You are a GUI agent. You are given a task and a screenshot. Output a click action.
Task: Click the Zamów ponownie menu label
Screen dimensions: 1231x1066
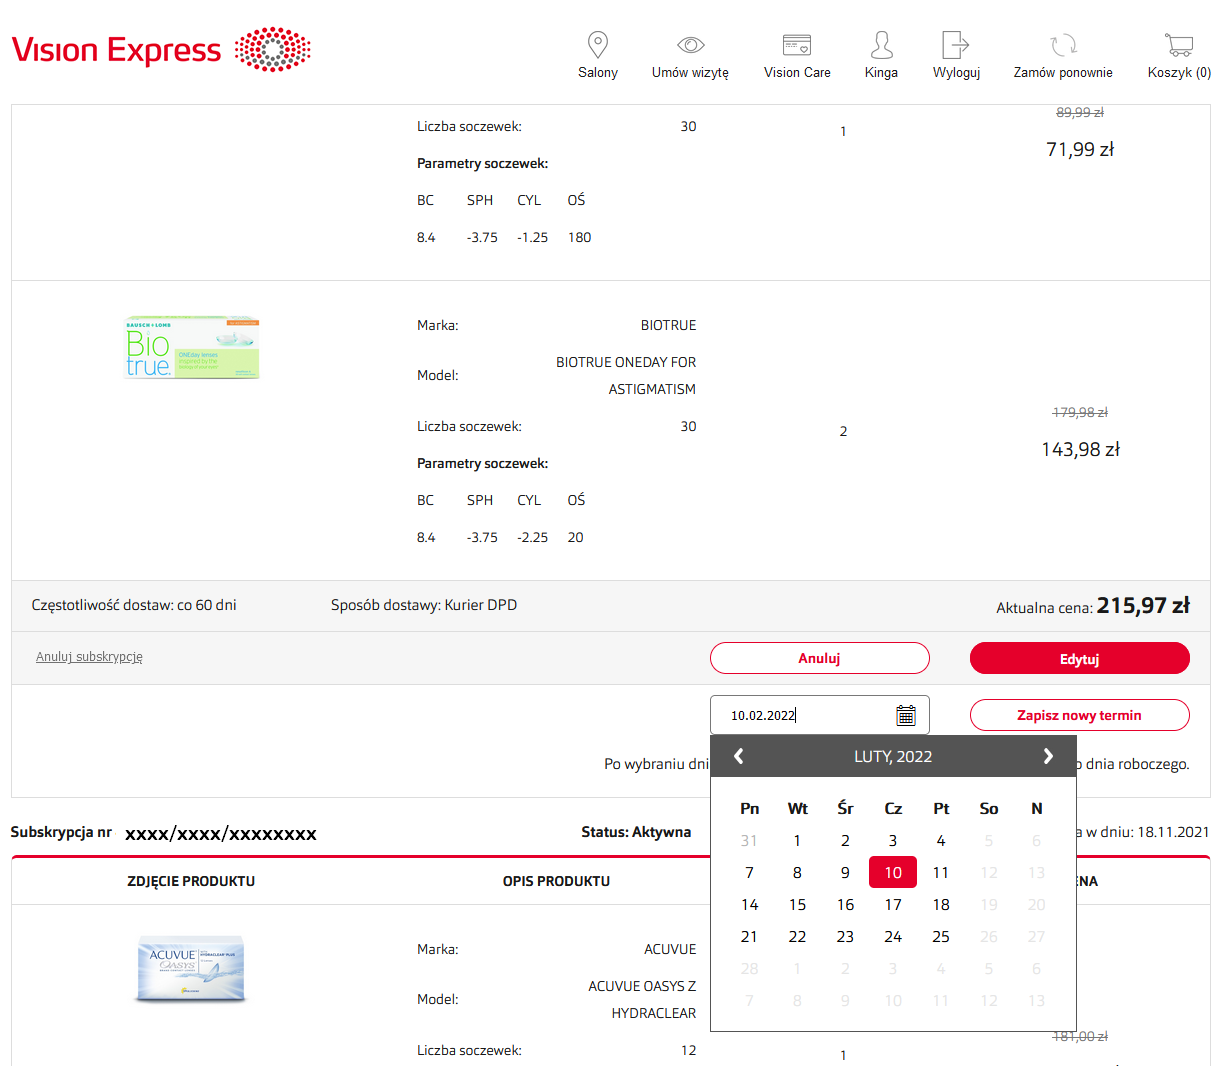click(x=1063, y=73)
